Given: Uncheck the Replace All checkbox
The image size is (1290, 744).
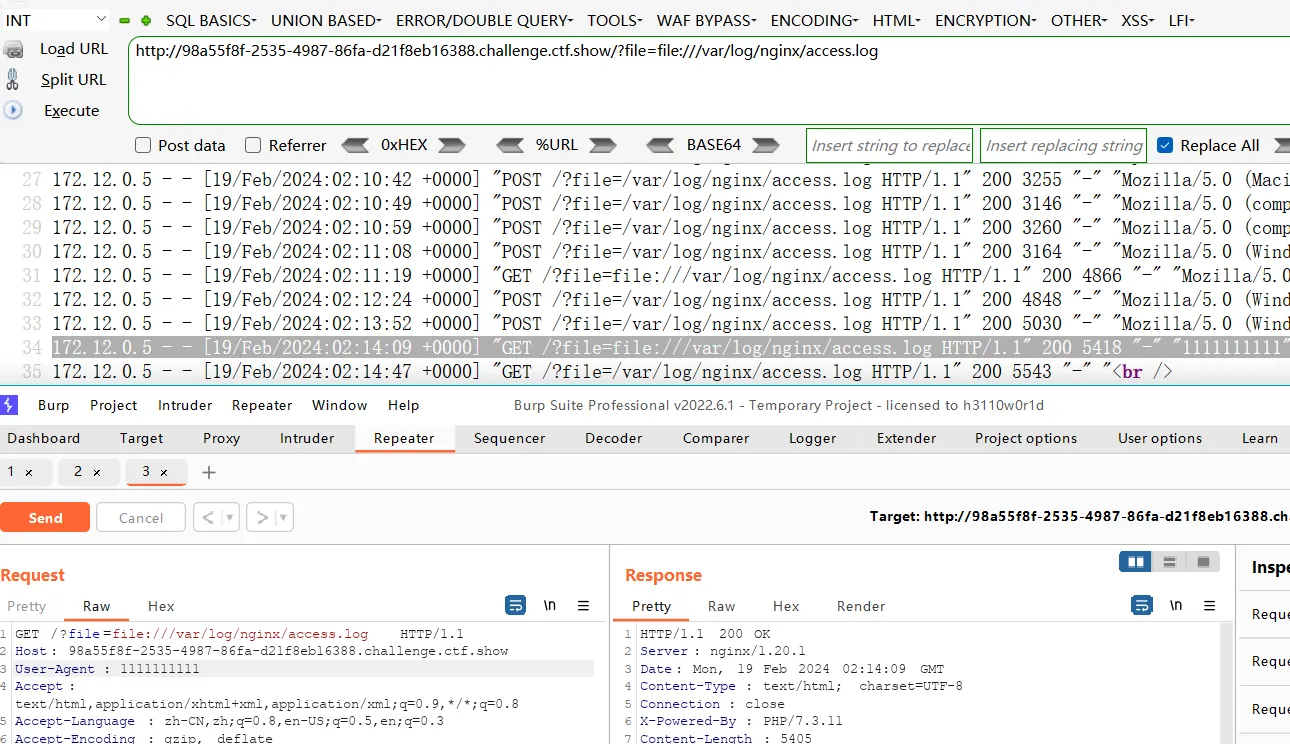Looking at the screenshot, I should click(1164, 146).
